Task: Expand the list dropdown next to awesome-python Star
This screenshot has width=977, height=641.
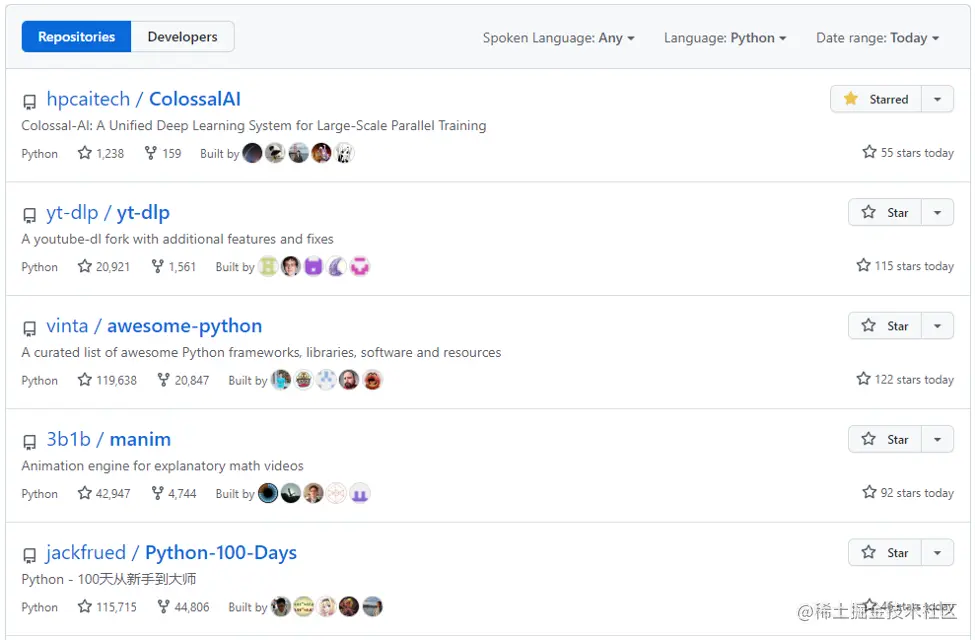Action: pyautogui.click(x=937, y=326)
